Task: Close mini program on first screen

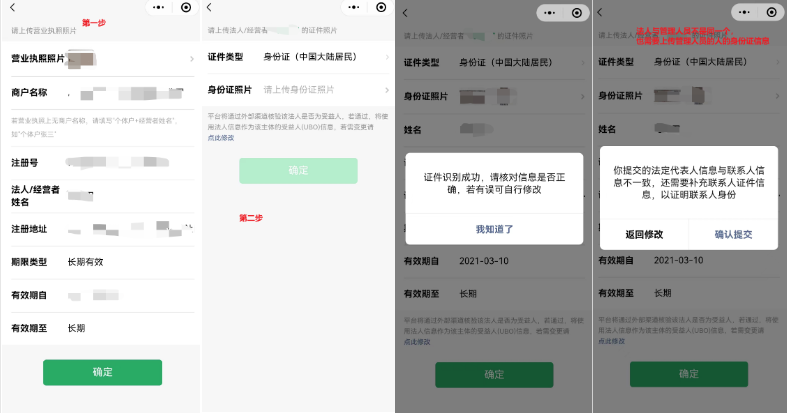Action: pos(186,8)
